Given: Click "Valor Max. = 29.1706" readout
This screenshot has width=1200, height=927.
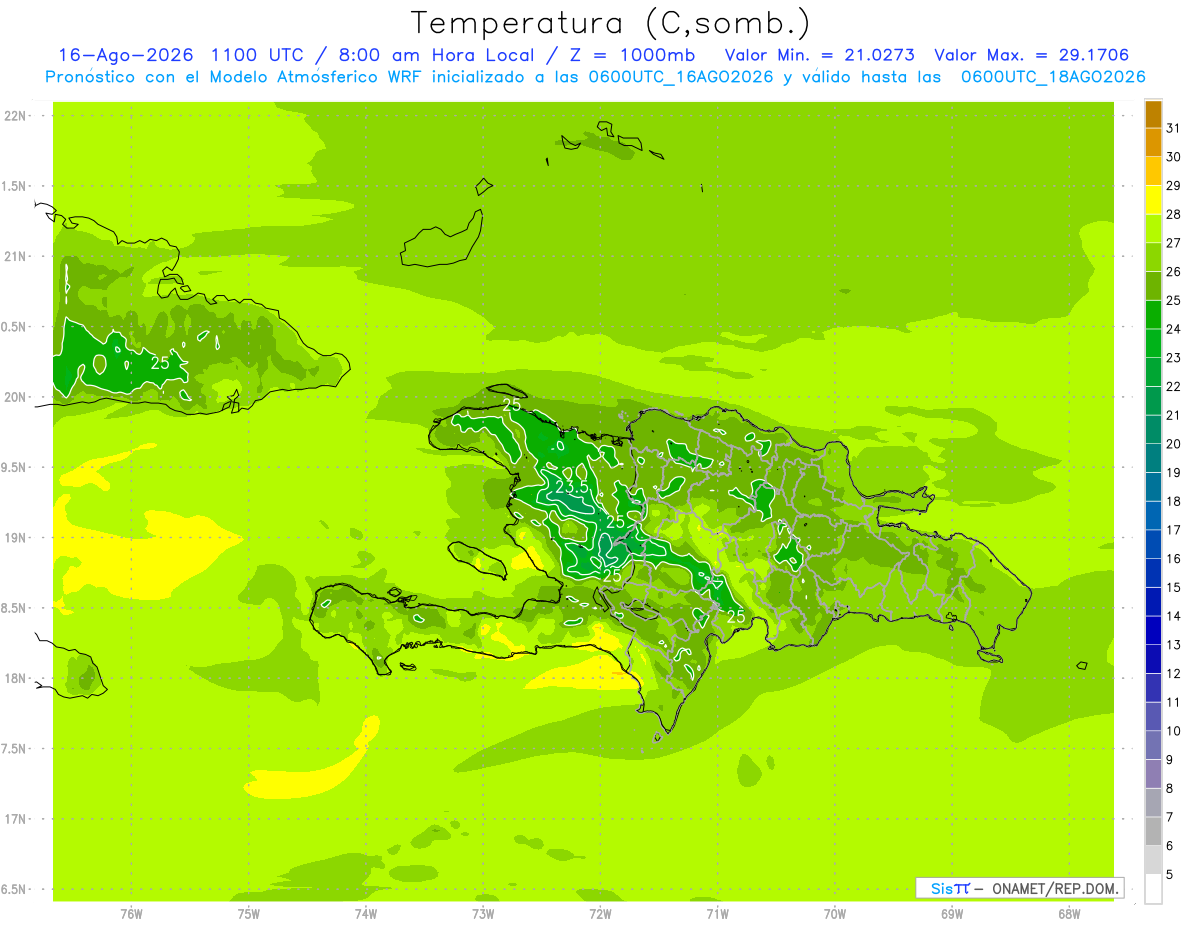Looking at the screenshot, I should click(x=1032, y=55).
